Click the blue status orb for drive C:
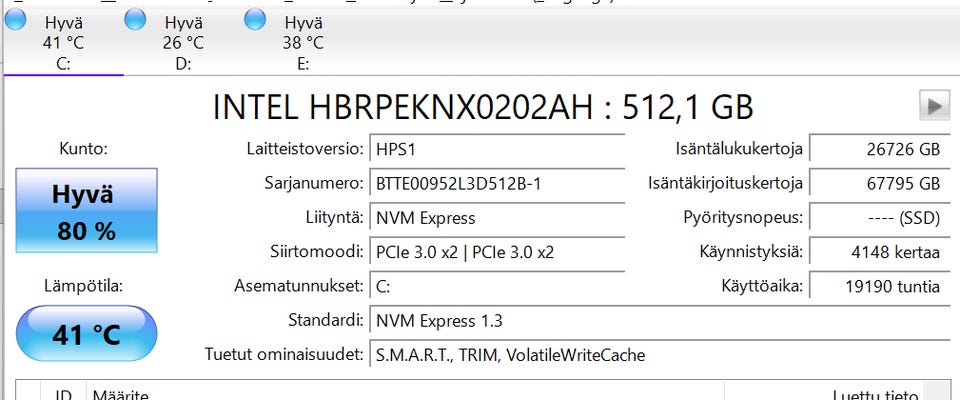The image size is (960, 400). coord(15,20)
